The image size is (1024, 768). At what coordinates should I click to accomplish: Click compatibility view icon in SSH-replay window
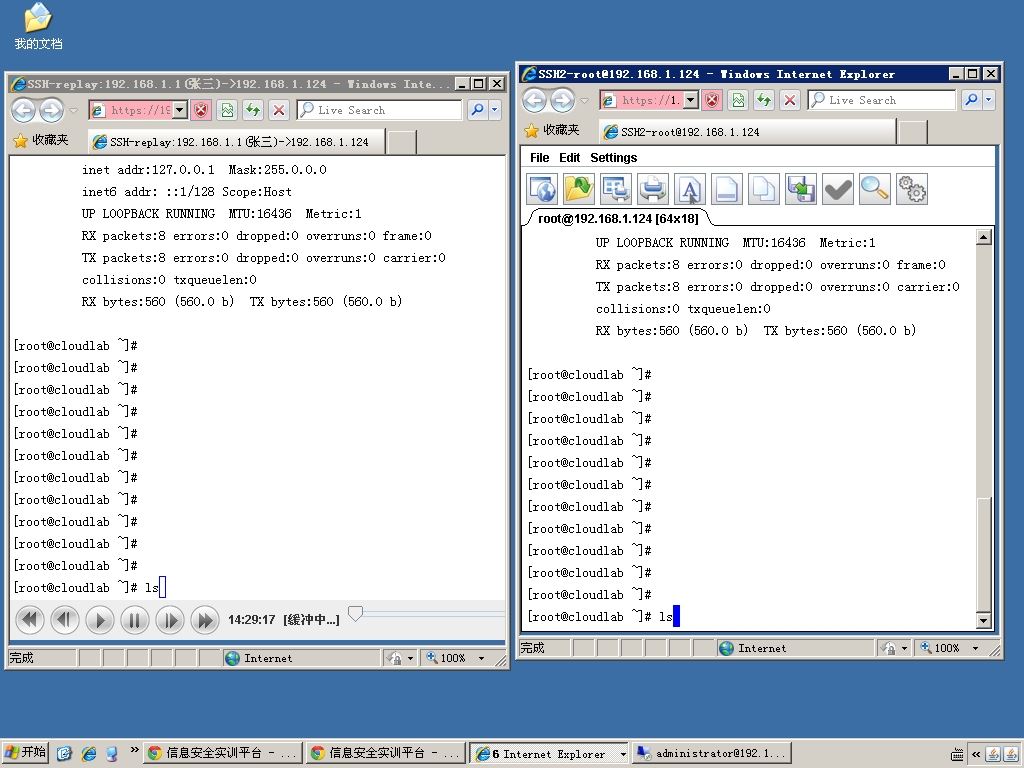pos(227,110)
